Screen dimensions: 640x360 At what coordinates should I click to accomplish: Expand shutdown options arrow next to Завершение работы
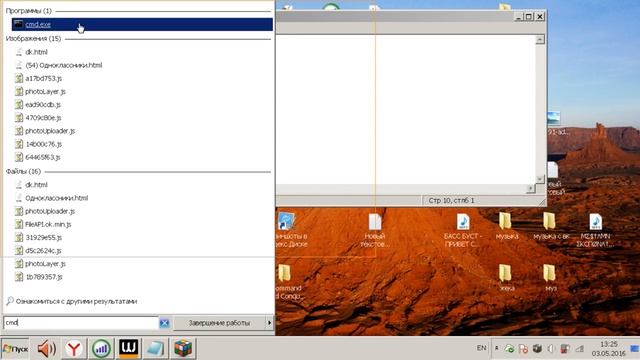click(x=269, y=323)
